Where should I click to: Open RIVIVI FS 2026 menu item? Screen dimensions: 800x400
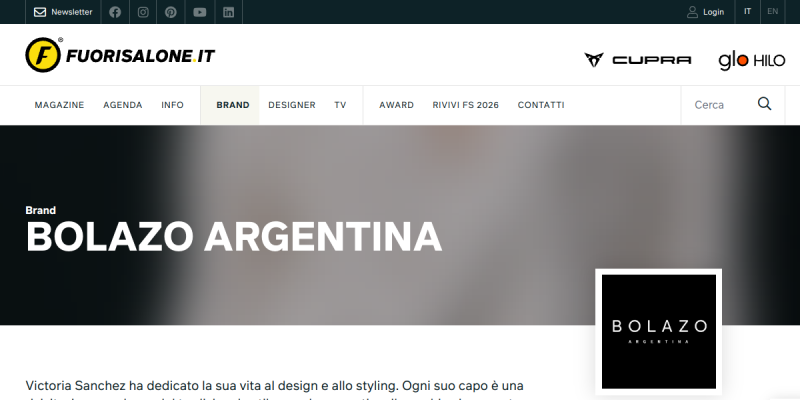point(466,105)
